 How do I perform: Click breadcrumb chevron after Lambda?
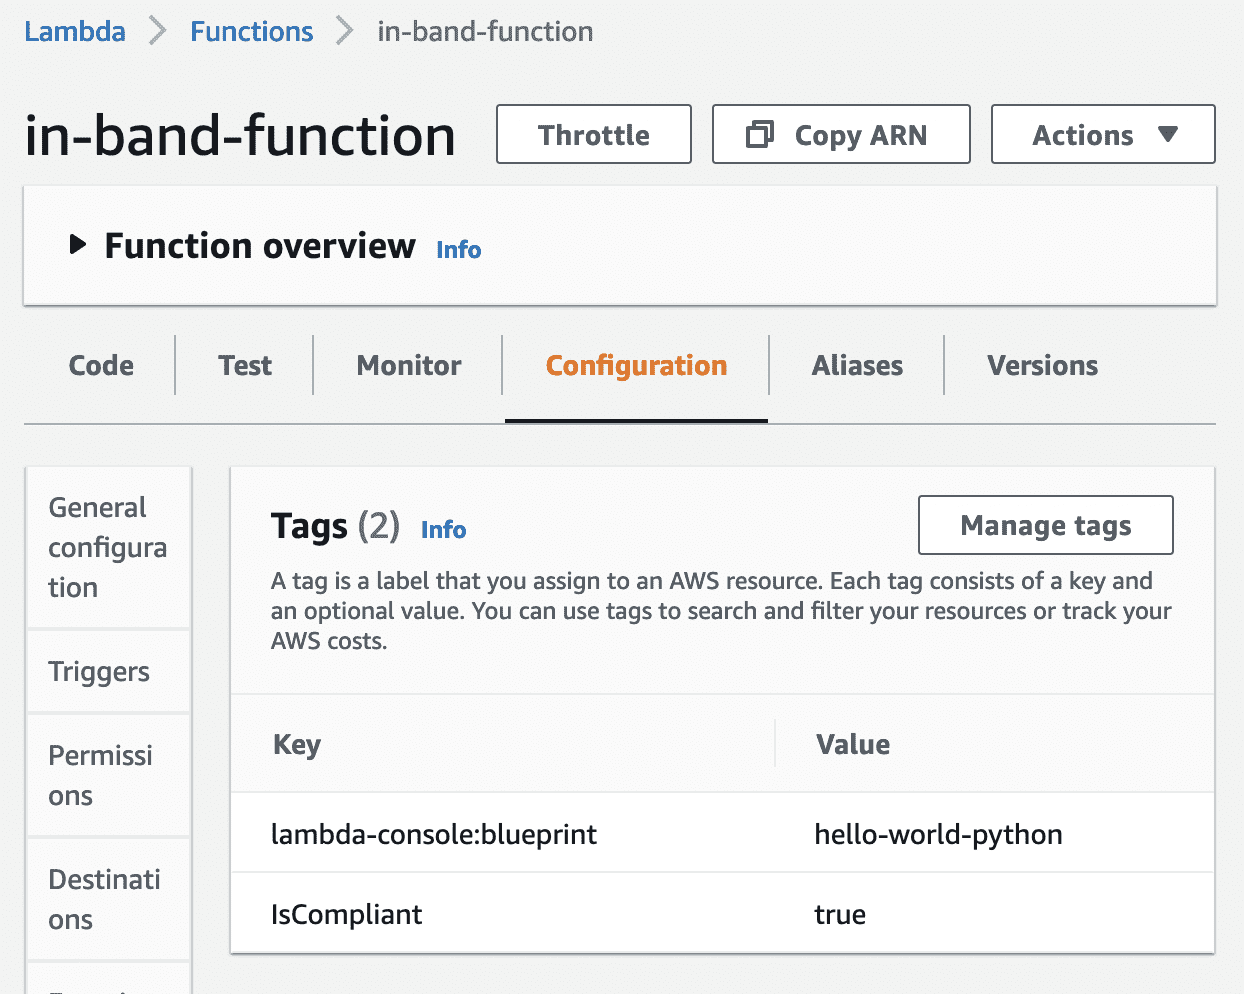point(158,31)
